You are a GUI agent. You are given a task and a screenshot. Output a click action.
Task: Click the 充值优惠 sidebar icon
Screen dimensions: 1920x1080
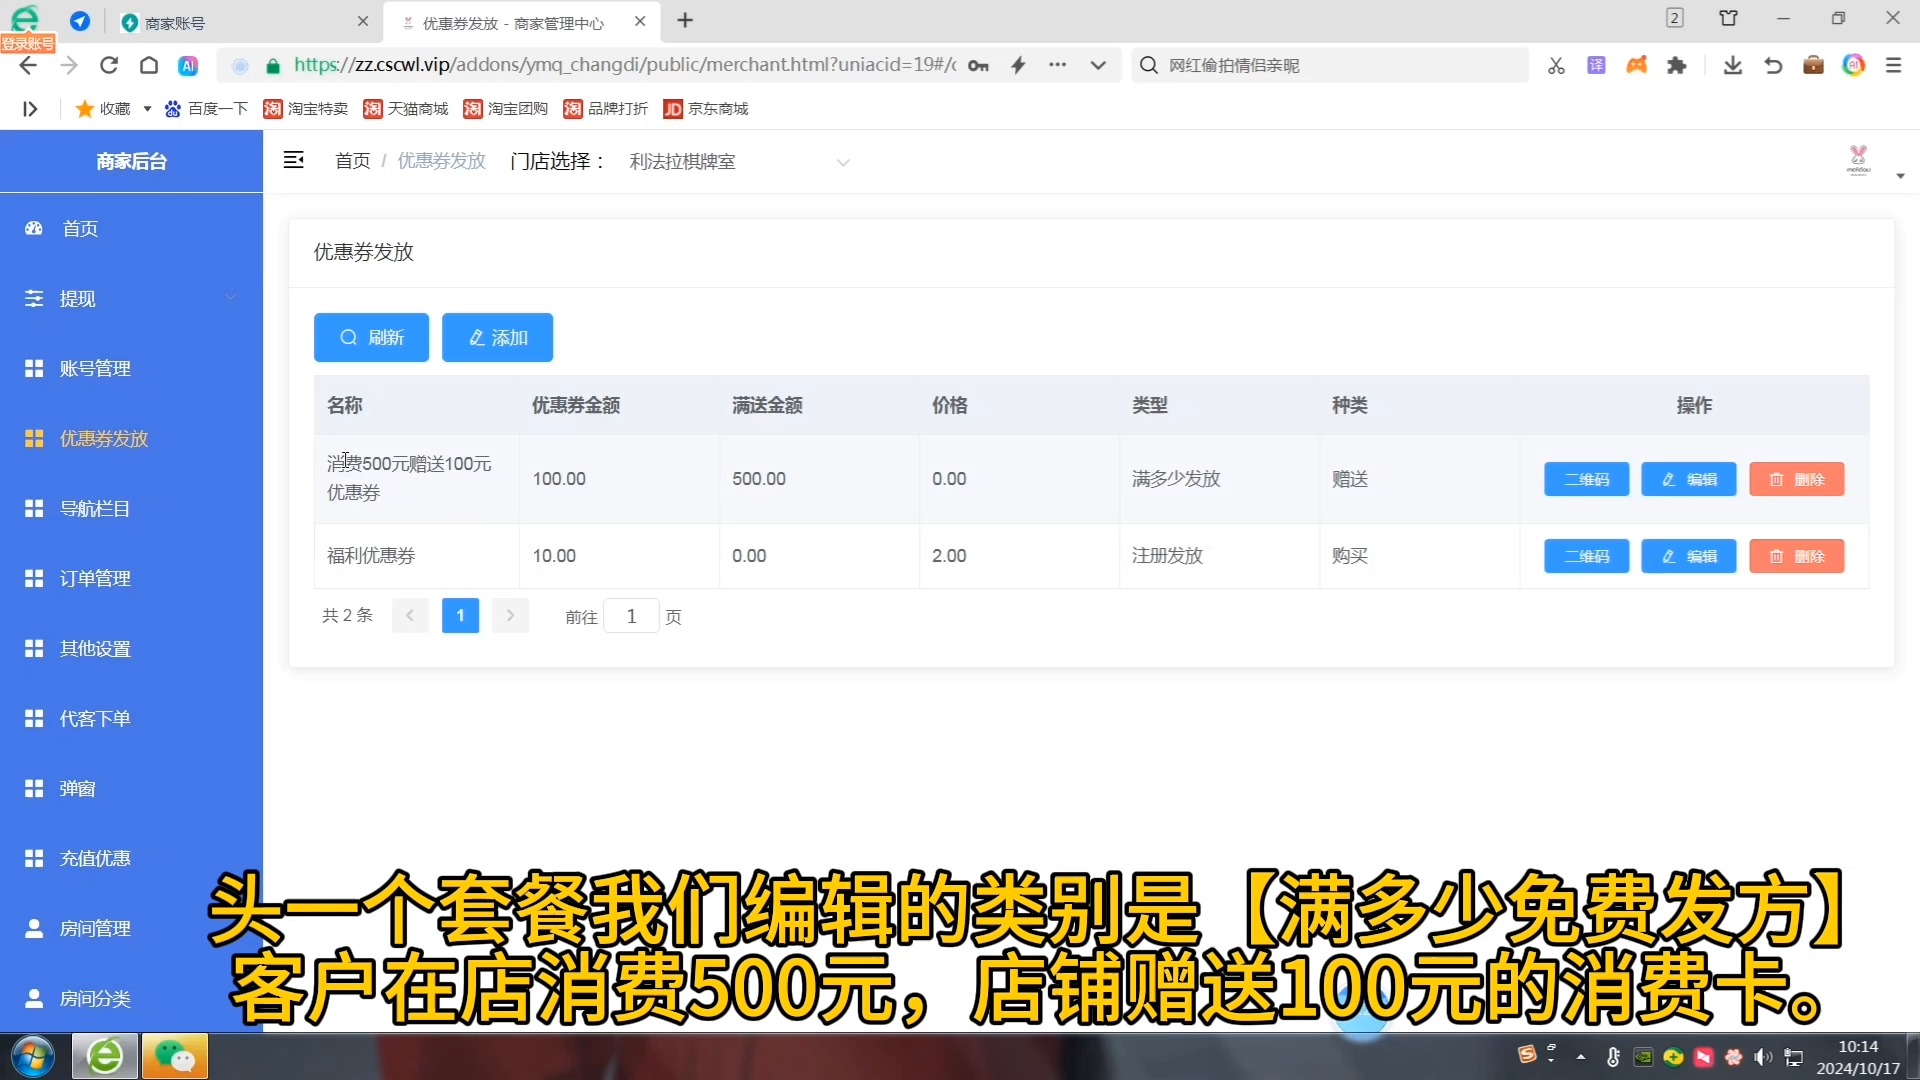pos(33,858)
